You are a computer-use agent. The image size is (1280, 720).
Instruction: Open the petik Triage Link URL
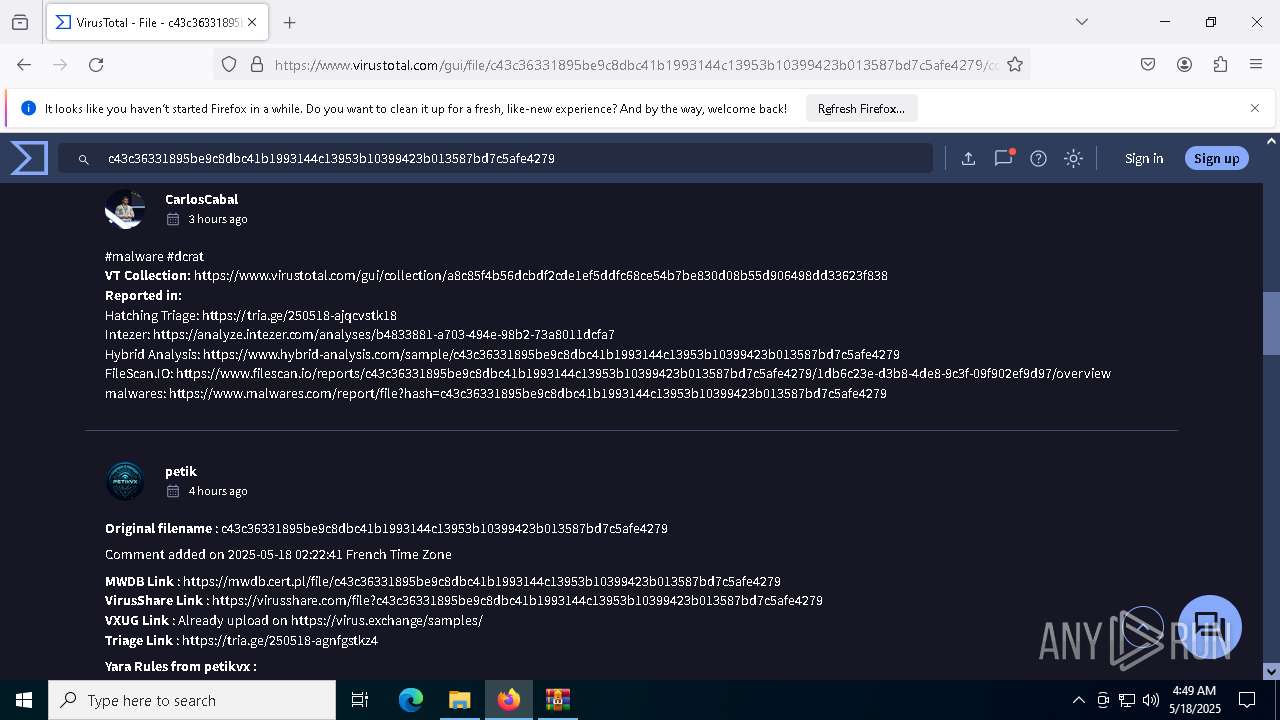pos(280,640)
